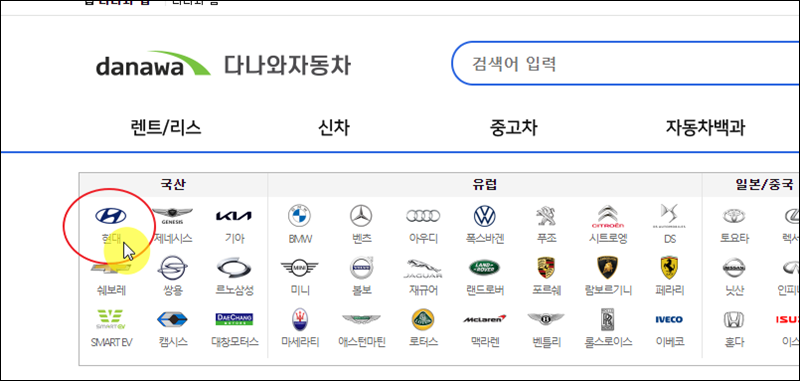Select the Toyota logo
This screenshot has width=800, height=381.
tap(734, 216)
